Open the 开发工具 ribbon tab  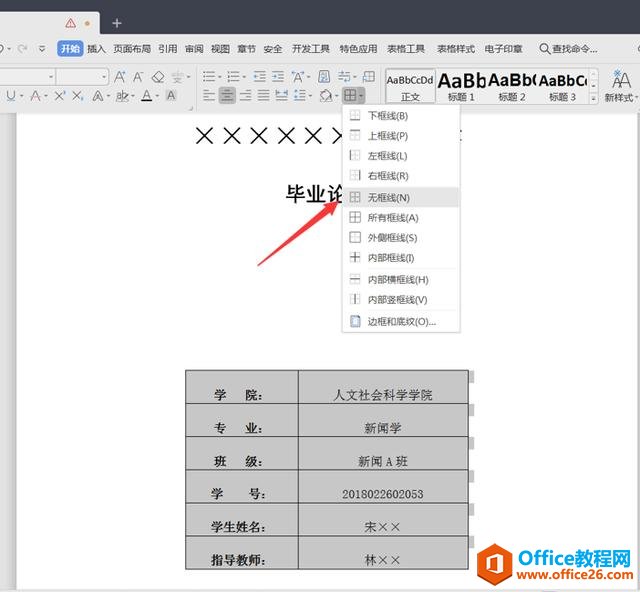coord(311,49)
